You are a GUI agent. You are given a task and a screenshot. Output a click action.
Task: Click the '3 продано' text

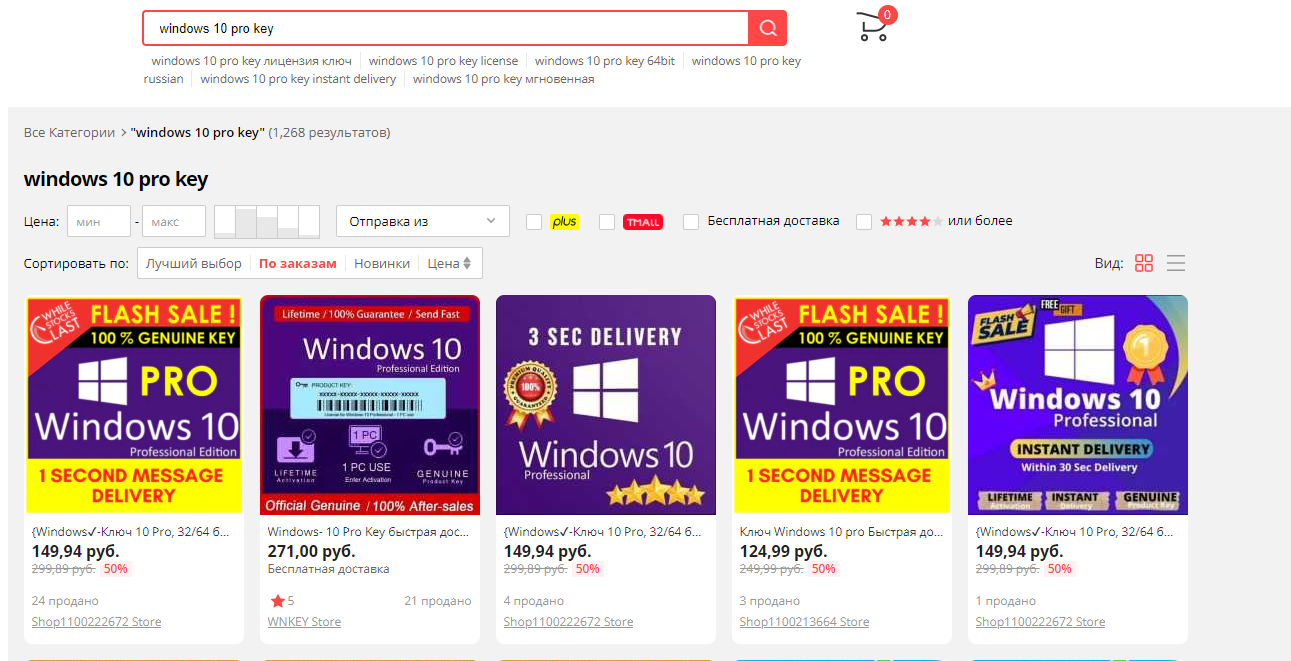pyautogui.click(x=770, y=601)
